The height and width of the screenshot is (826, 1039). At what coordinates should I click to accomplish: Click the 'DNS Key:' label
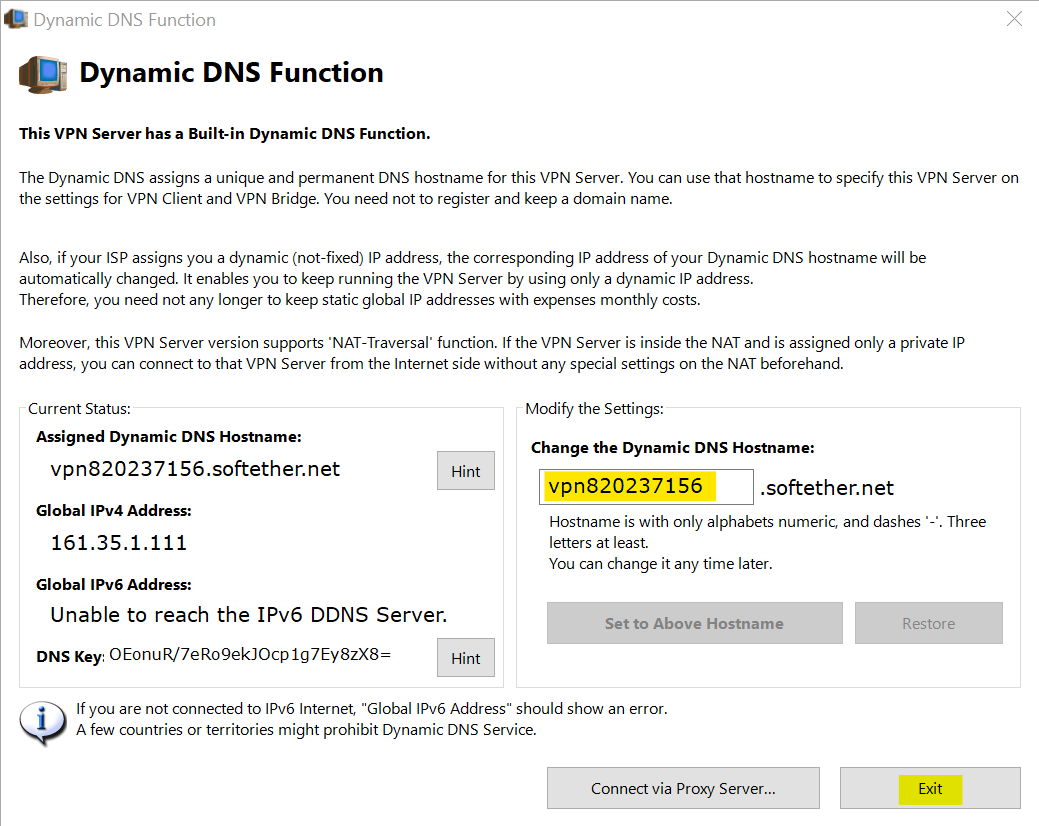[70, 656]
